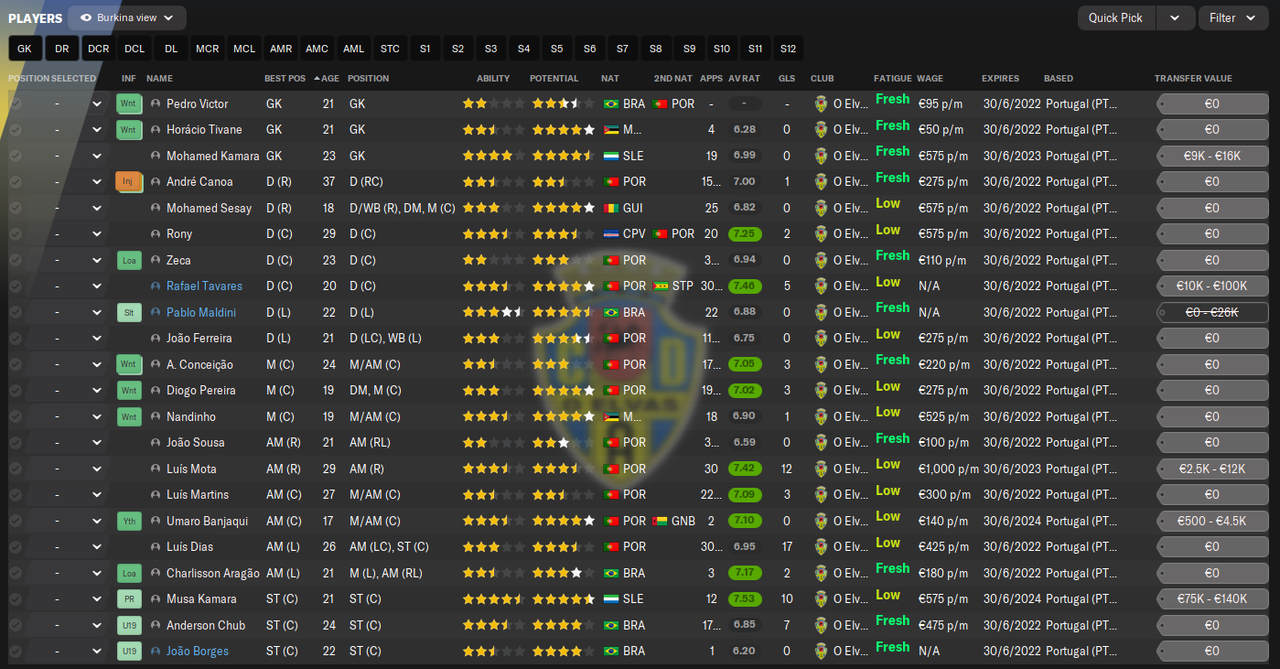Viewport: 1280px width, 669px height.
Task: Toggle the selection circle for Luís Dias
Action: [x=15, y=547]
